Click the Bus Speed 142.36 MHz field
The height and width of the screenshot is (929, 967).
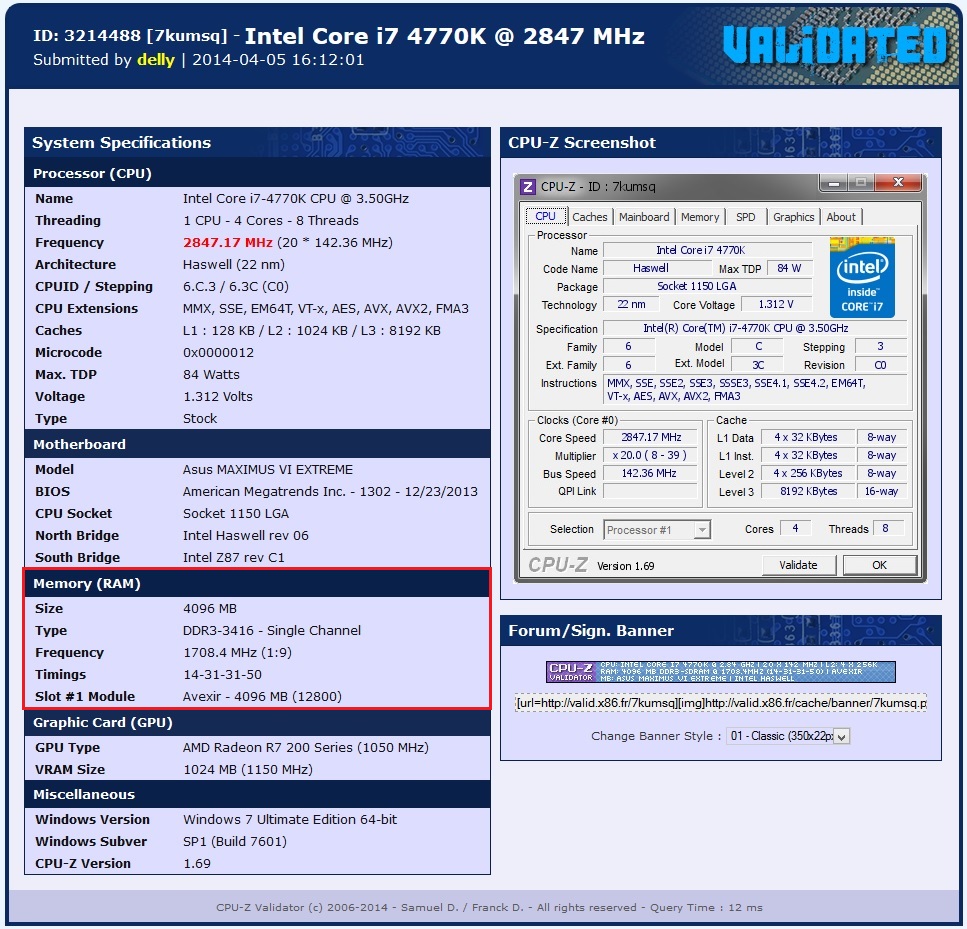651,474
